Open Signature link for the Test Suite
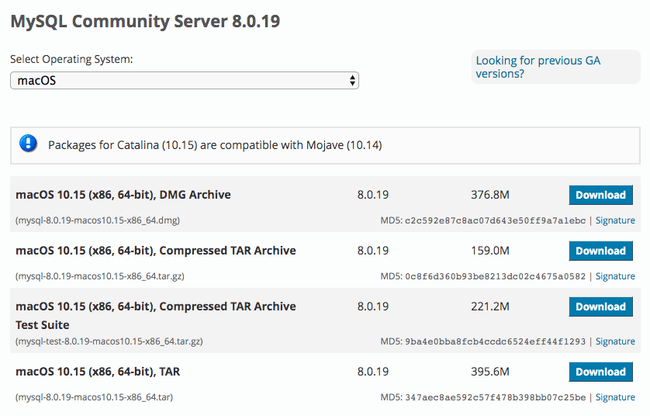Viewport: 650px width, 416px height. click(615, 341)
